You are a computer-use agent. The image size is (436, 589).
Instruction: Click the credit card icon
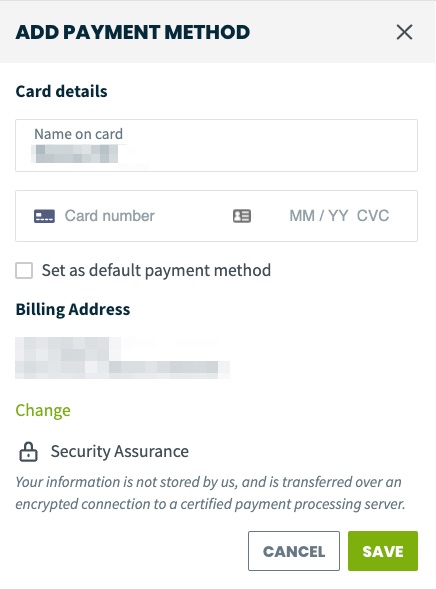[44, 216]
